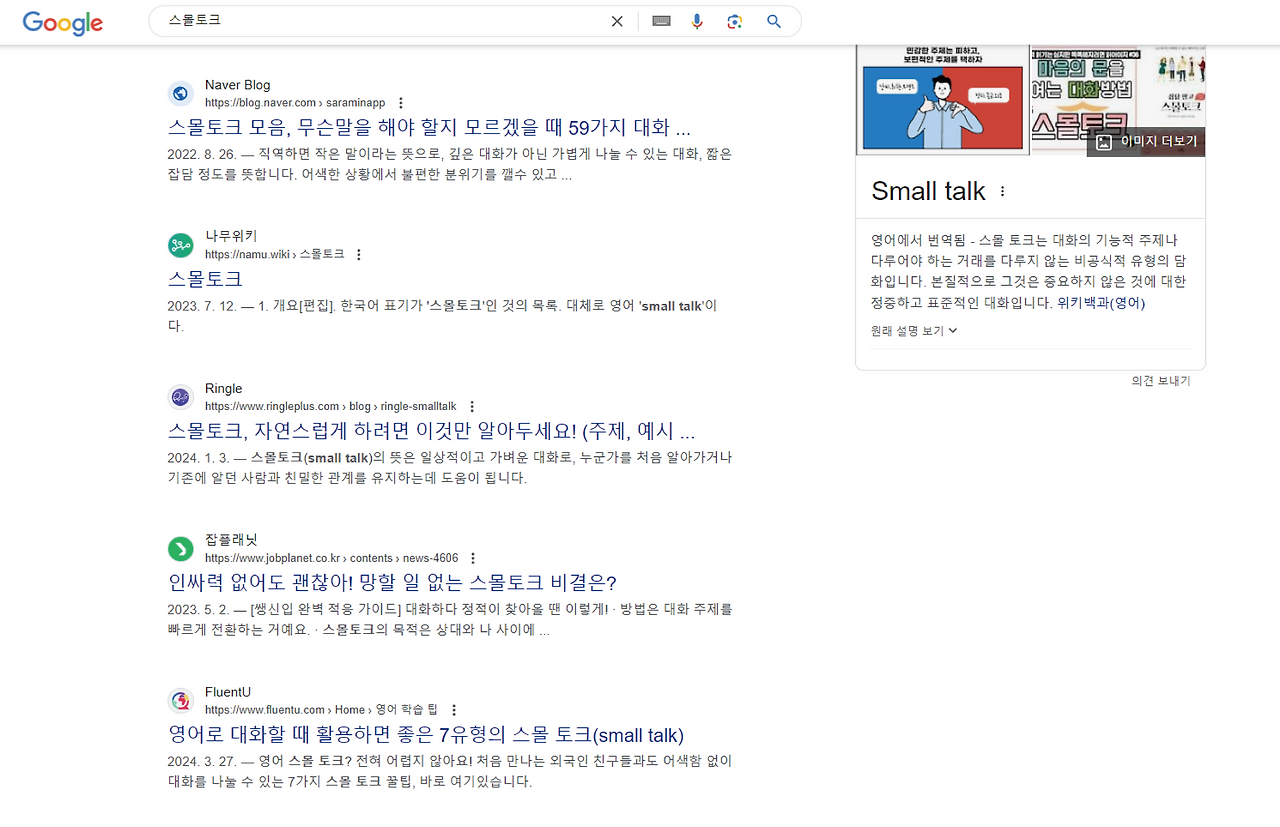Open the result 인싸력 없어도 괜찮아!
This screenshot has width=1280, height=827.
pyautogui.click(x=392, y=582)
